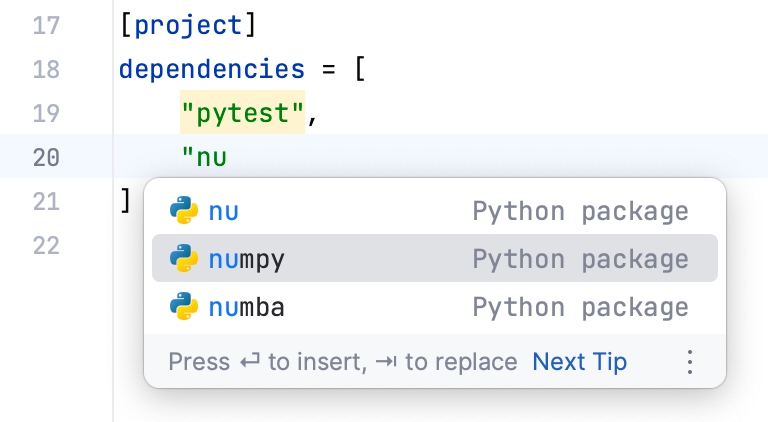Click line number 21 in the gutter
This screenshot has height=422, width=768.
[46, 201]
